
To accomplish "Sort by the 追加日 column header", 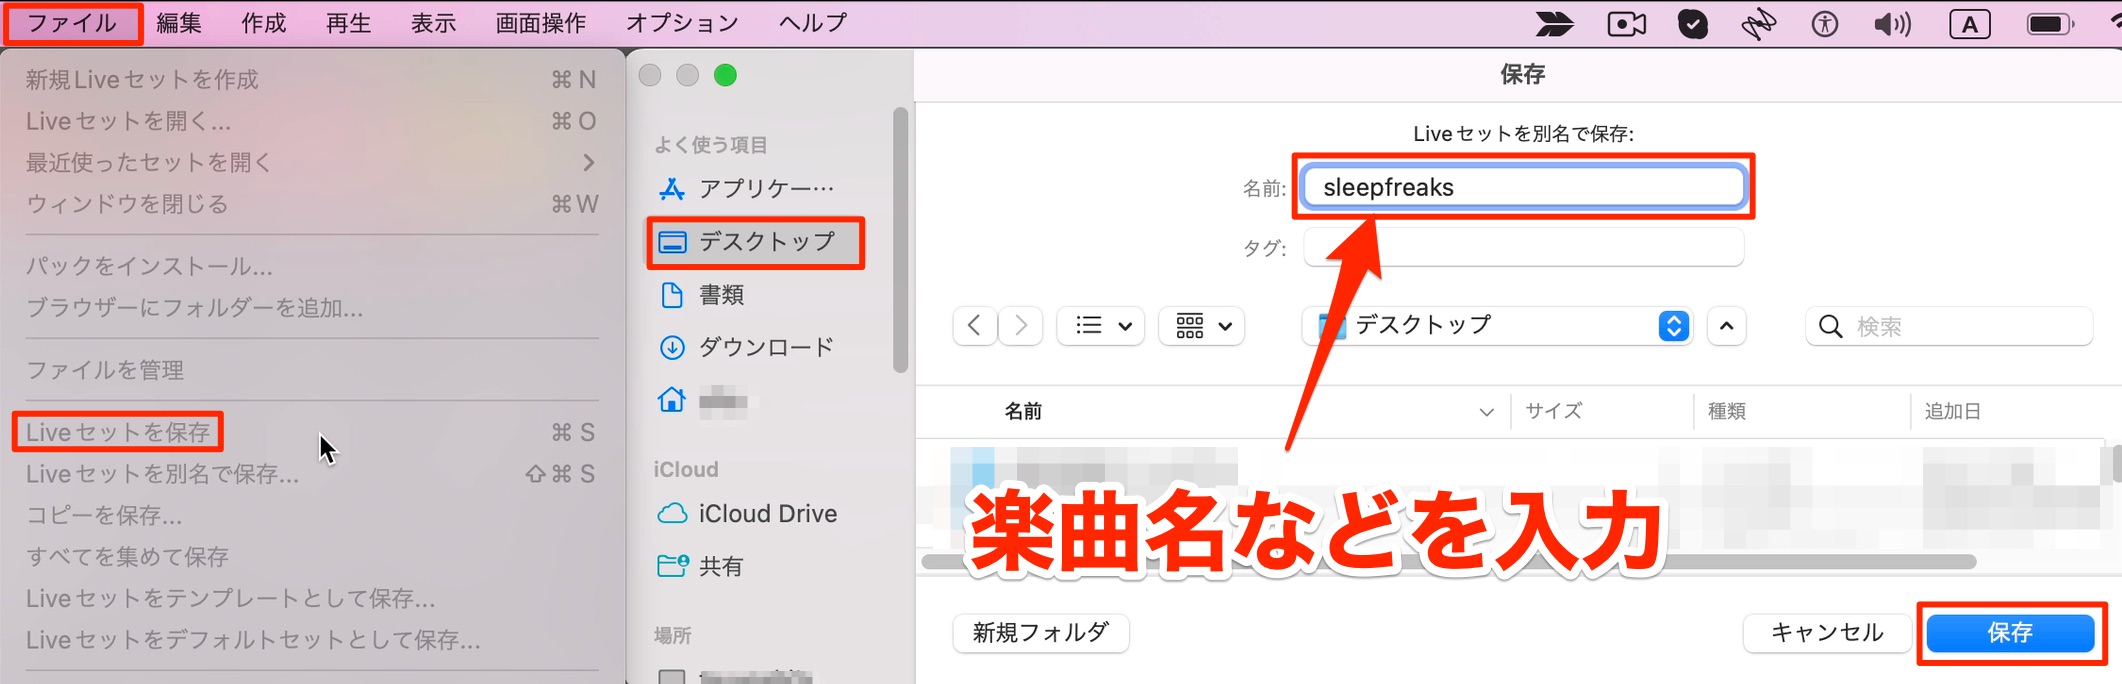I will pyautogui.click(x=1952, y=411).
